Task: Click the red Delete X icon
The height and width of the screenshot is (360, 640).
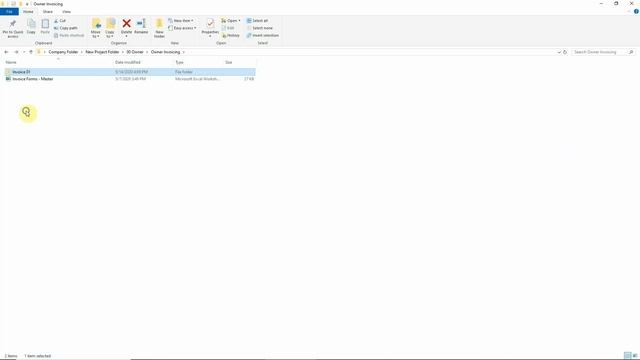Action: click(x=127, y=24)
